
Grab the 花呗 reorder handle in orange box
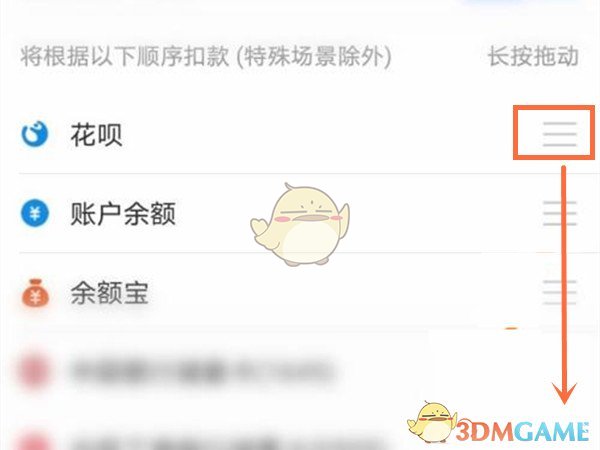tap(559, 134)
